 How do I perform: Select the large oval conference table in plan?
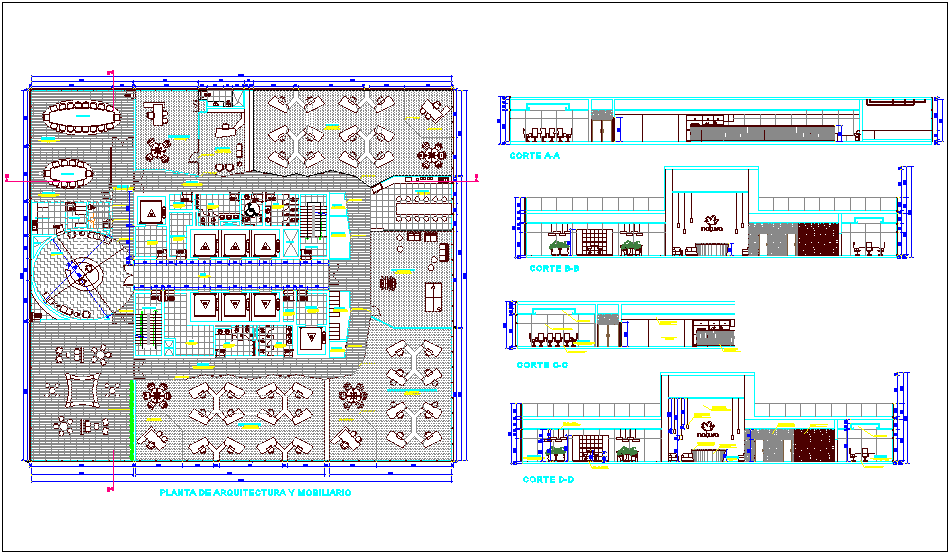82,115
